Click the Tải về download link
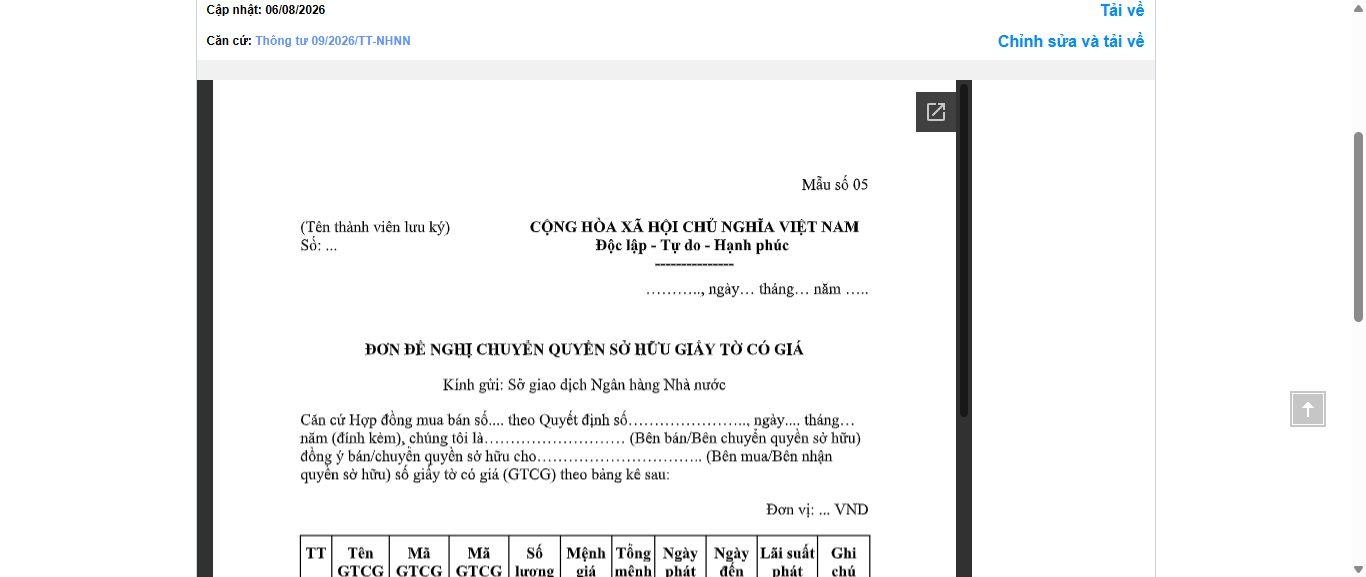This screenshot has width=1366, height=577. pos(1122,10)
